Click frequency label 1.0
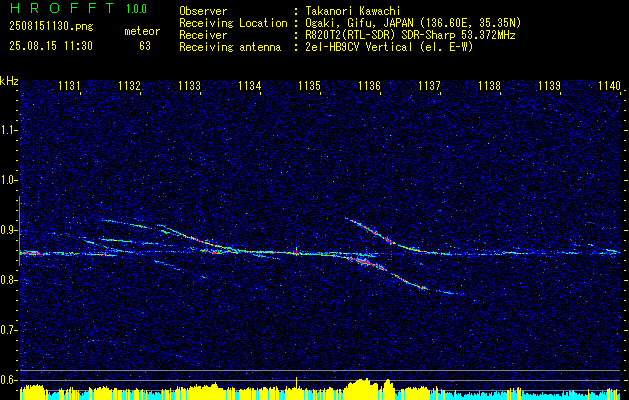Screen dimensions: 629x400 [8, 181]
